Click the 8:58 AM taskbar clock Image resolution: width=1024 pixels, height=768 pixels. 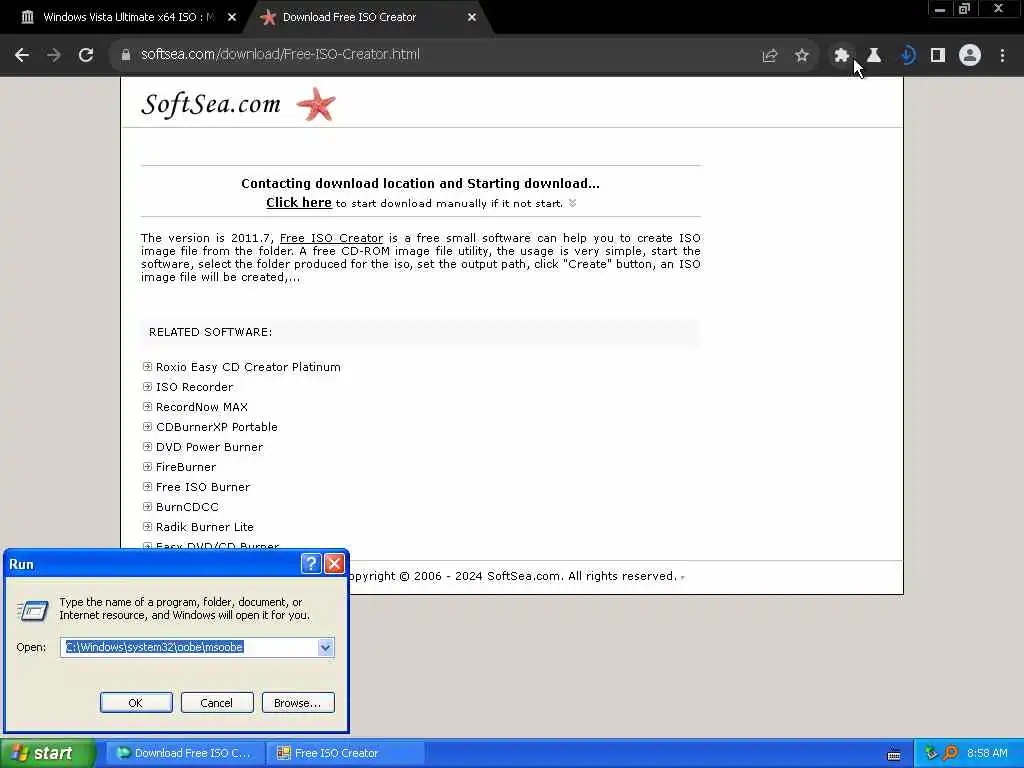[x=987, y=753]
